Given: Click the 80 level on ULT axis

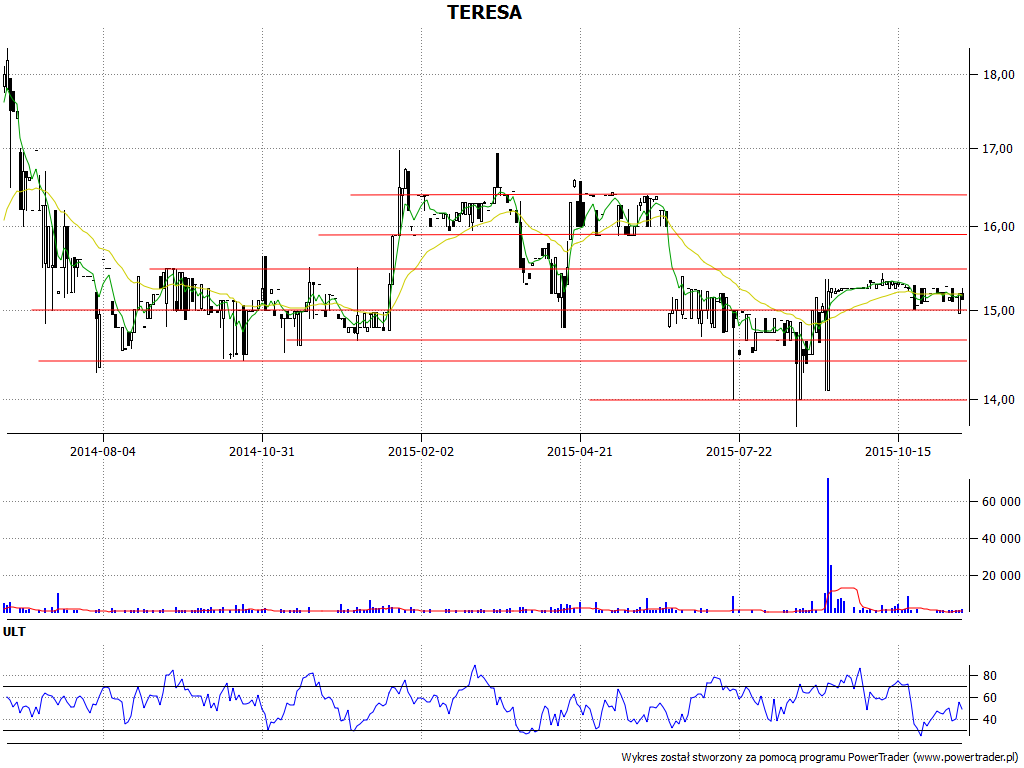Looking at the screenshot, I should (x=989, y=676).
